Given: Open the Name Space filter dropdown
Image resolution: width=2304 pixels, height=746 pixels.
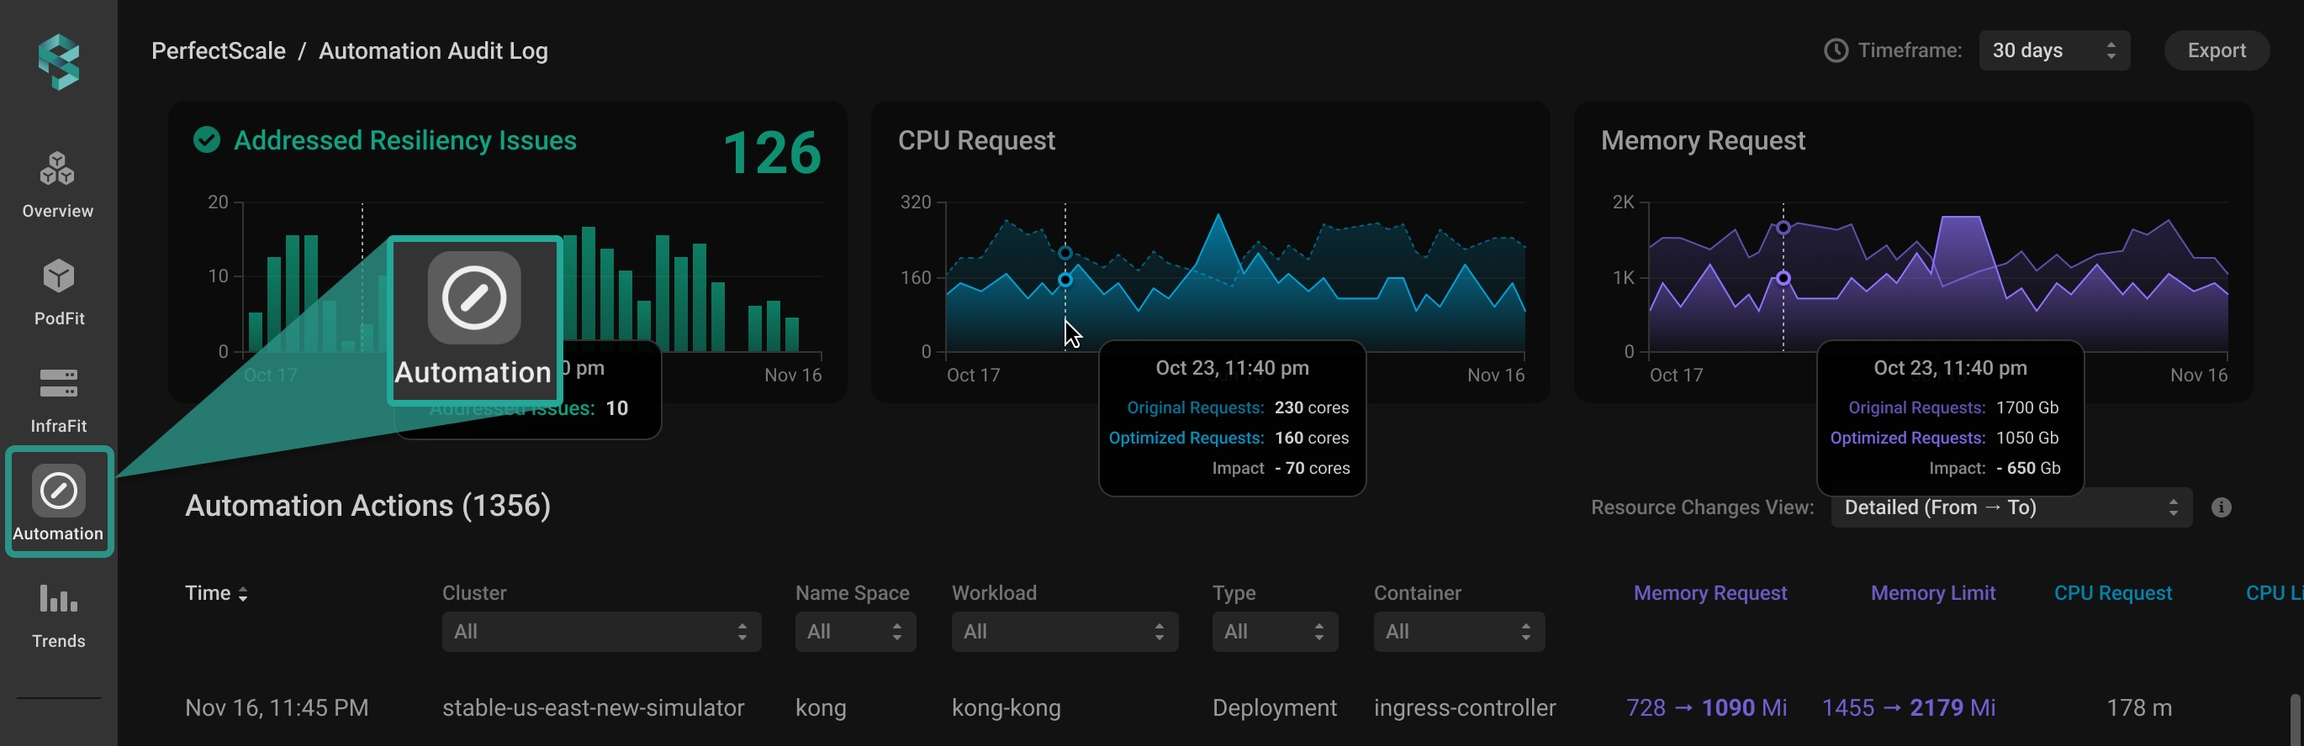Looking at the screenshot, I should click(x=855, y=632).
